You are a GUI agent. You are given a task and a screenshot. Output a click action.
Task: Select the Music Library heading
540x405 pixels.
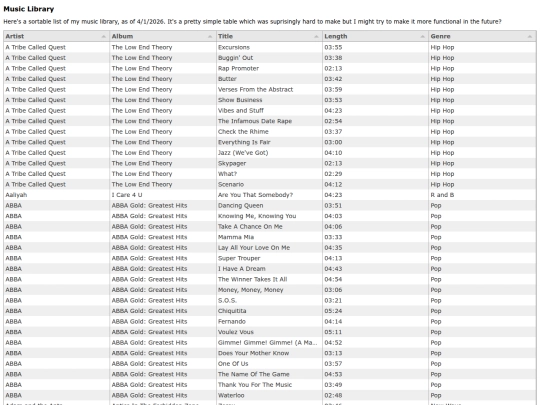[29, 9]
